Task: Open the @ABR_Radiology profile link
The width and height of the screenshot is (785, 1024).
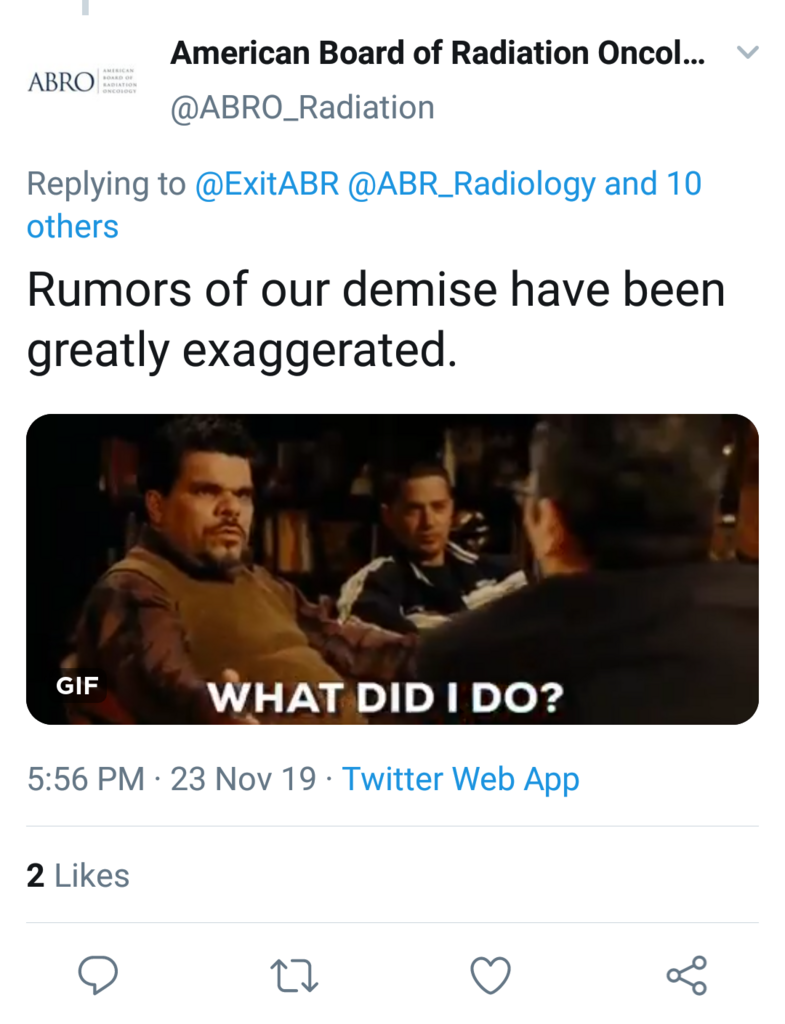Action: 471,184
